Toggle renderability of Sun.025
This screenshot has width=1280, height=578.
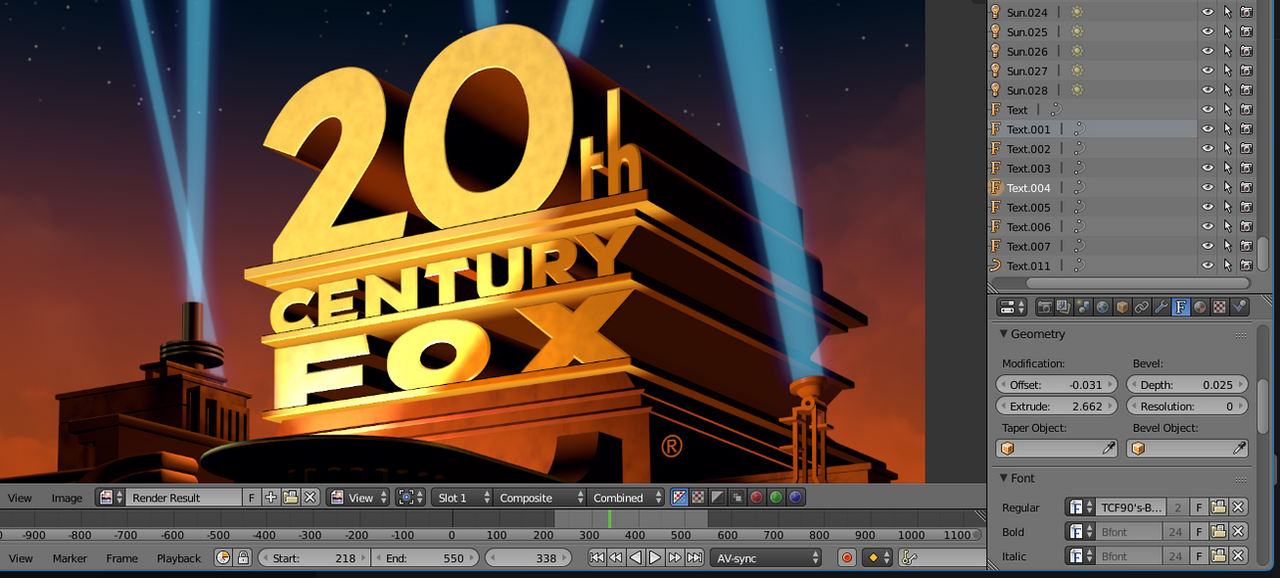tap(1246, 32)
